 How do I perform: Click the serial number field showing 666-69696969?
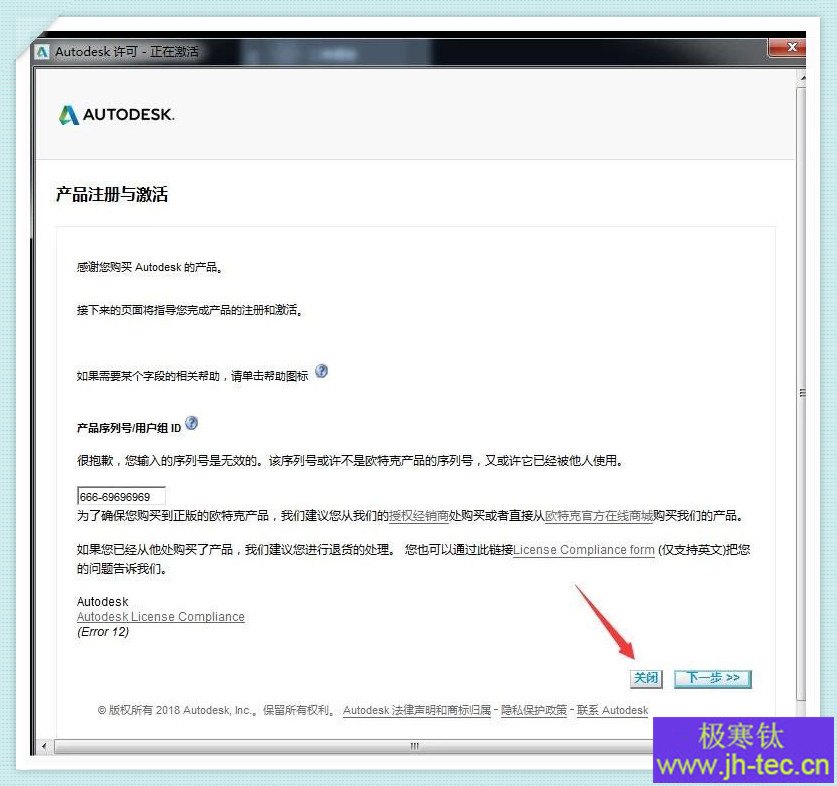tap(121, 496)
